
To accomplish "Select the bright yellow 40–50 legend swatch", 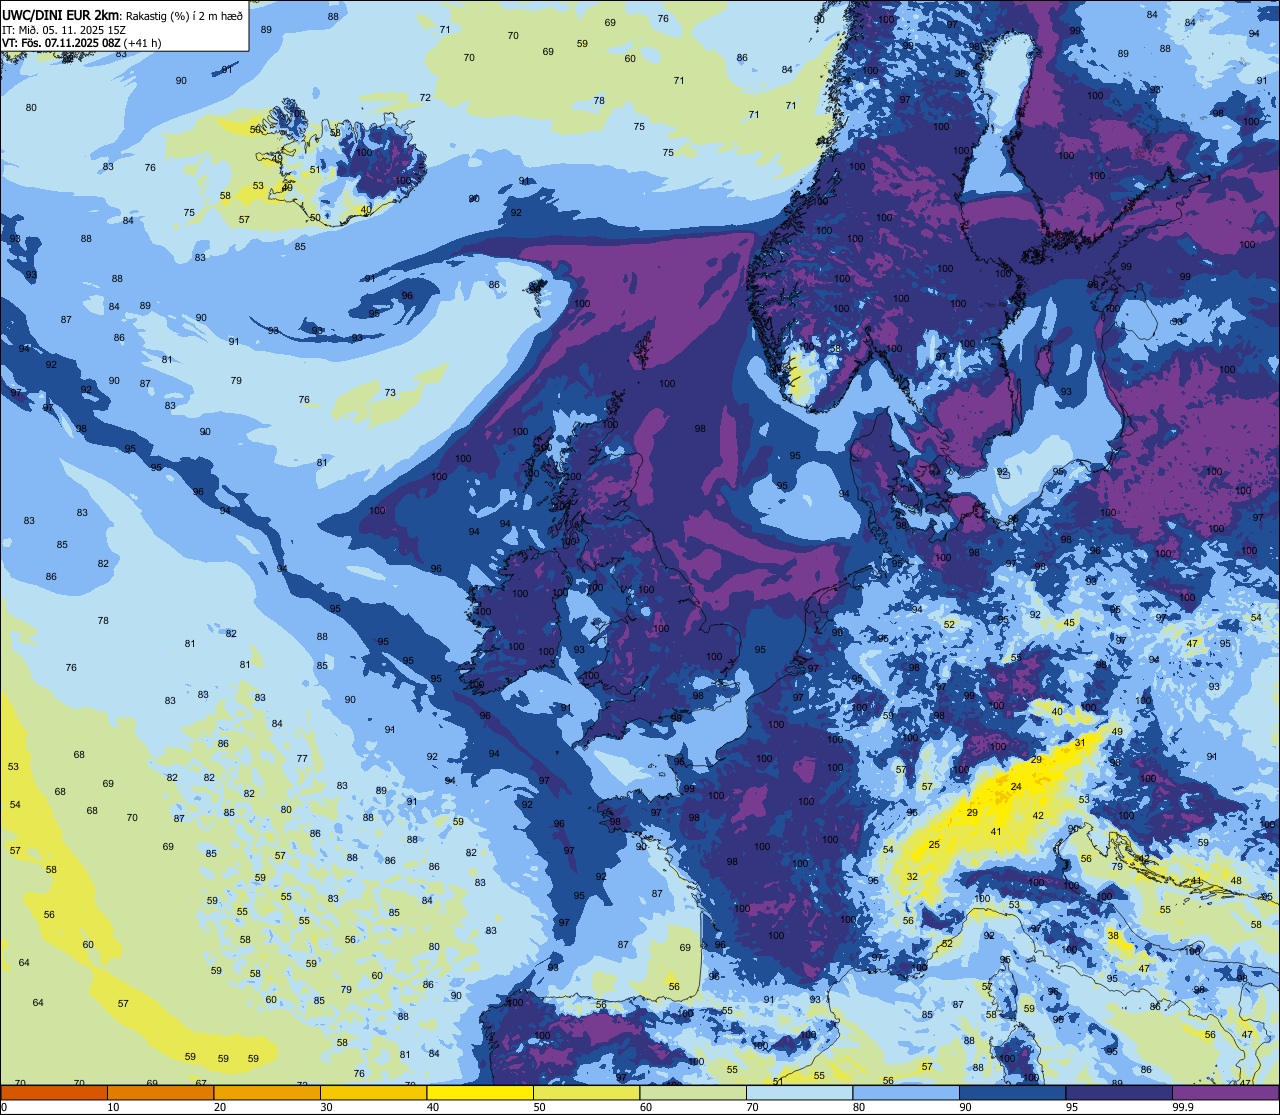I will pyautogui.click(x=480, y=1092).
